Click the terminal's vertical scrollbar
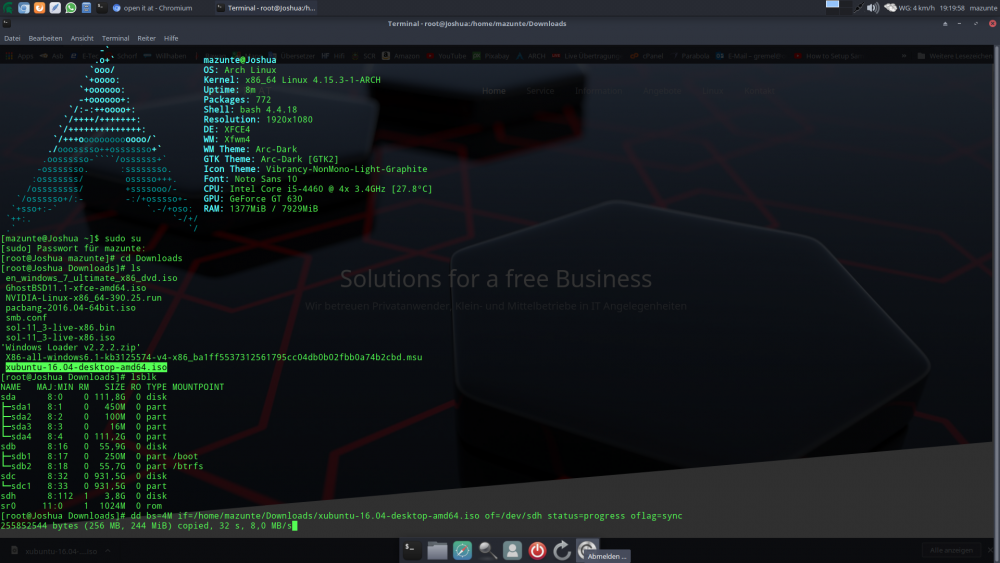The image size is (1000, 563). tap(996, 291)
